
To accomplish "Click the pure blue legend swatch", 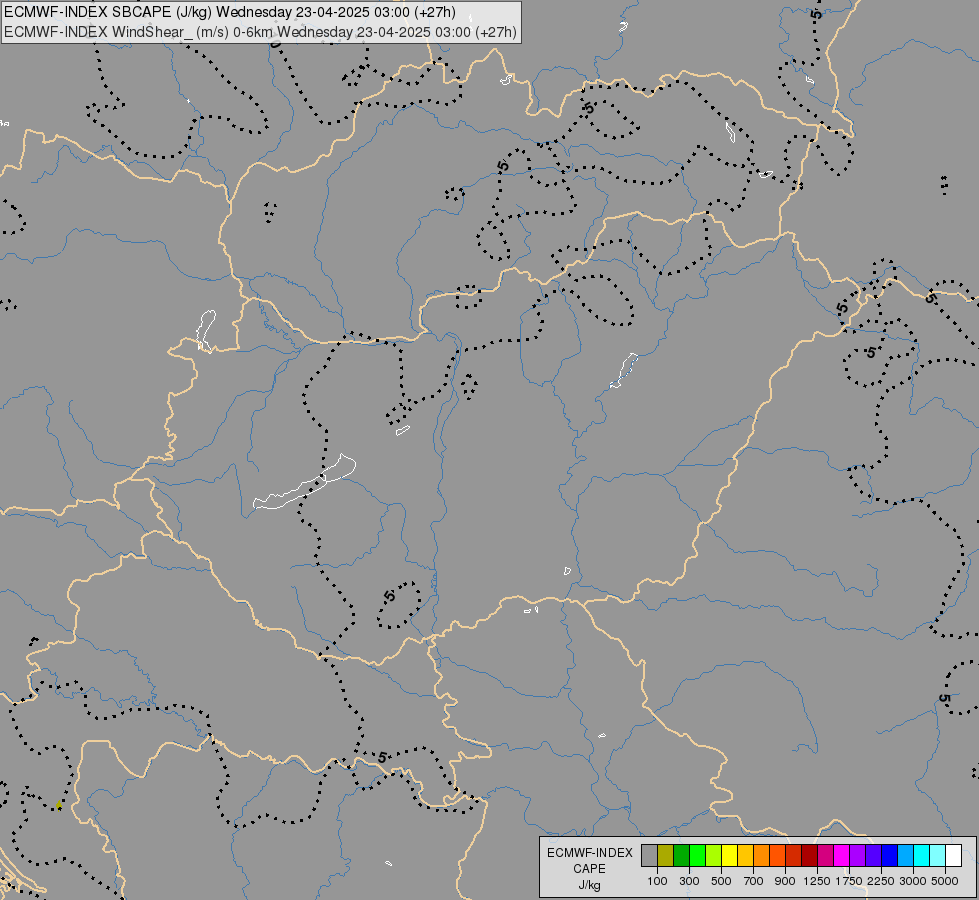I will (x=890, y=855).
